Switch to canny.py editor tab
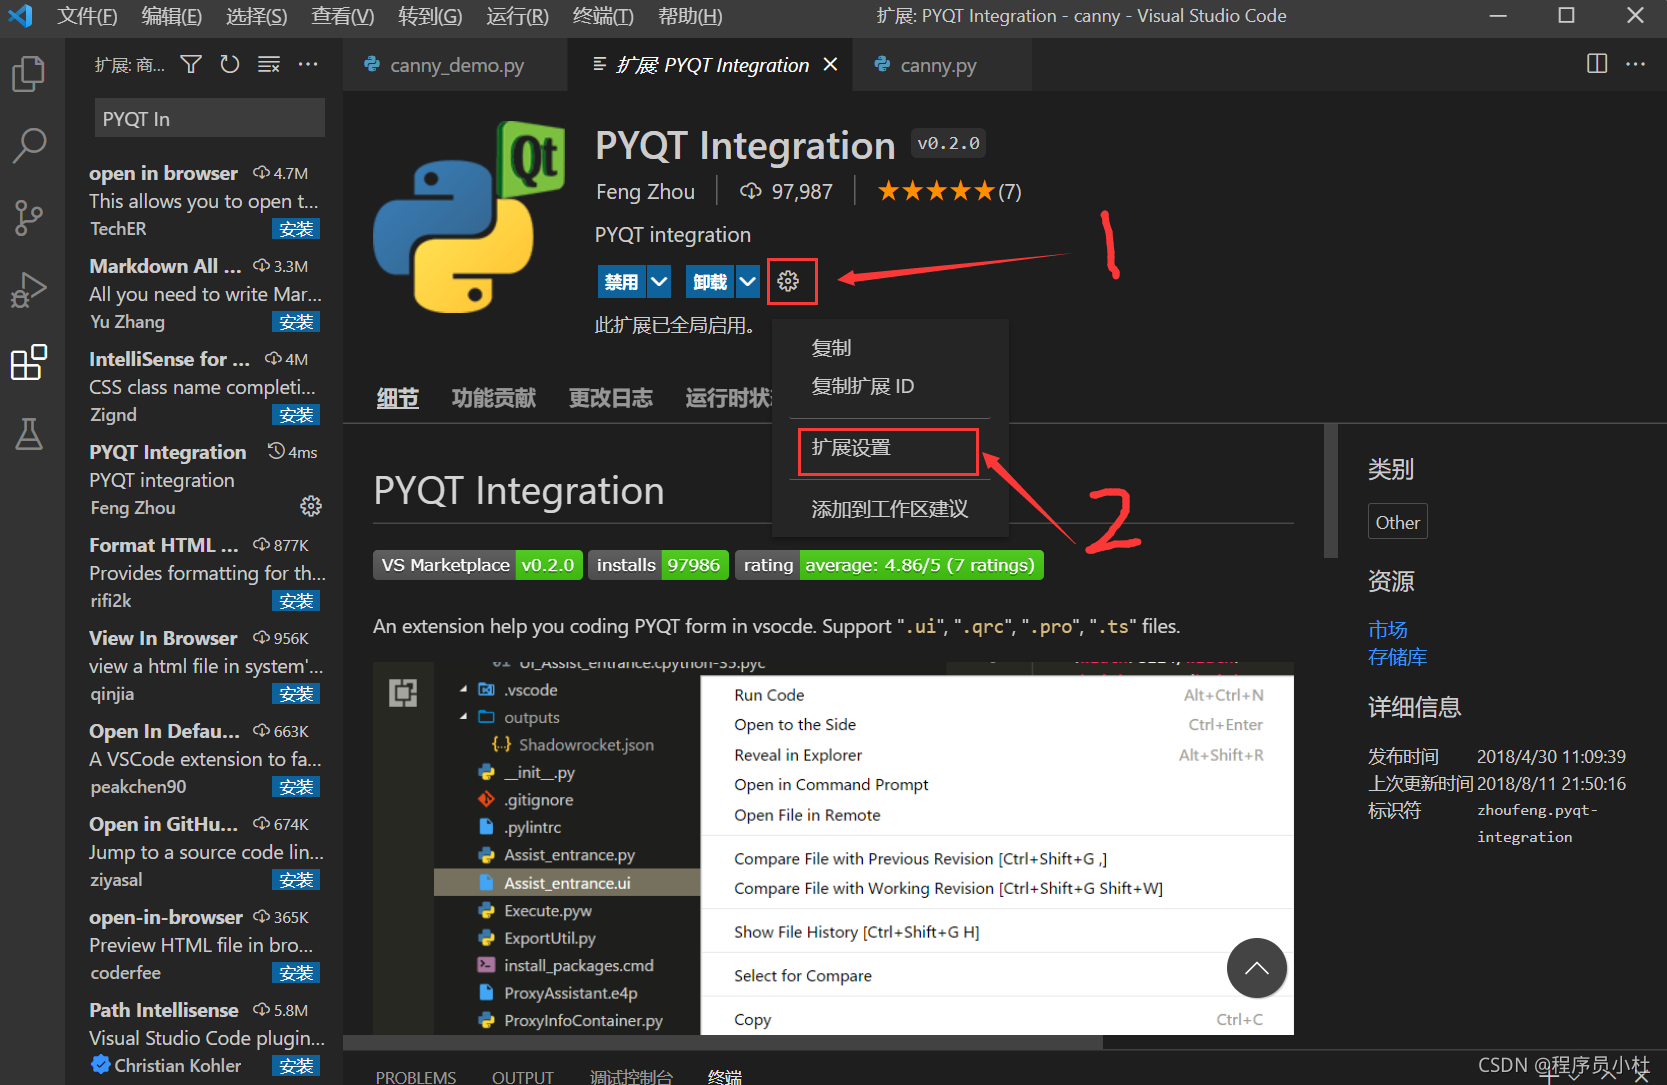The image size is (1667, 1085). coord(939,65)
